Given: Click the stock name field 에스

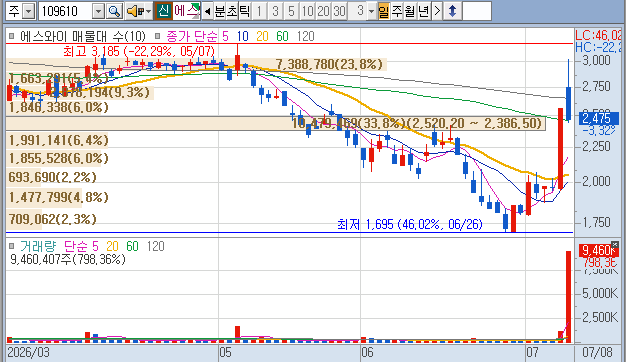Looking at the screenshot, I should tap(186, 11).
